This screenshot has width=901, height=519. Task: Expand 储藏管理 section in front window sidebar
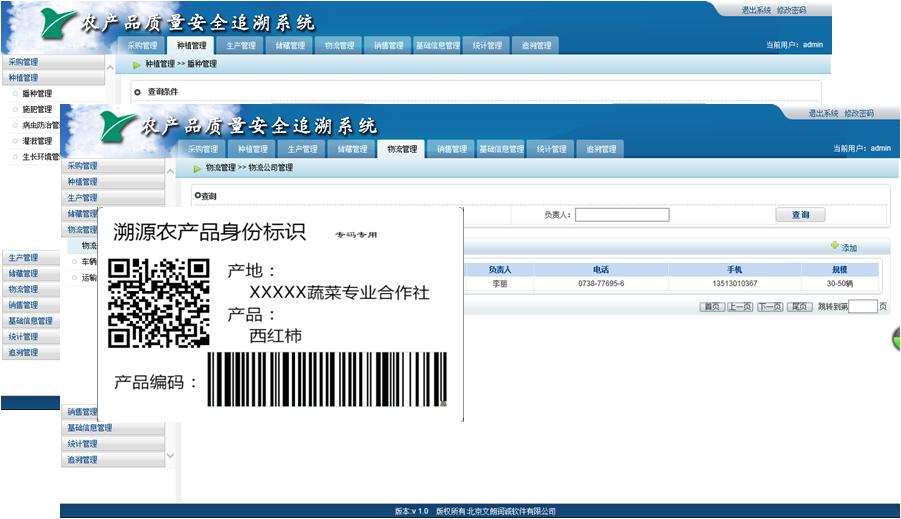(x=80, y=214)
